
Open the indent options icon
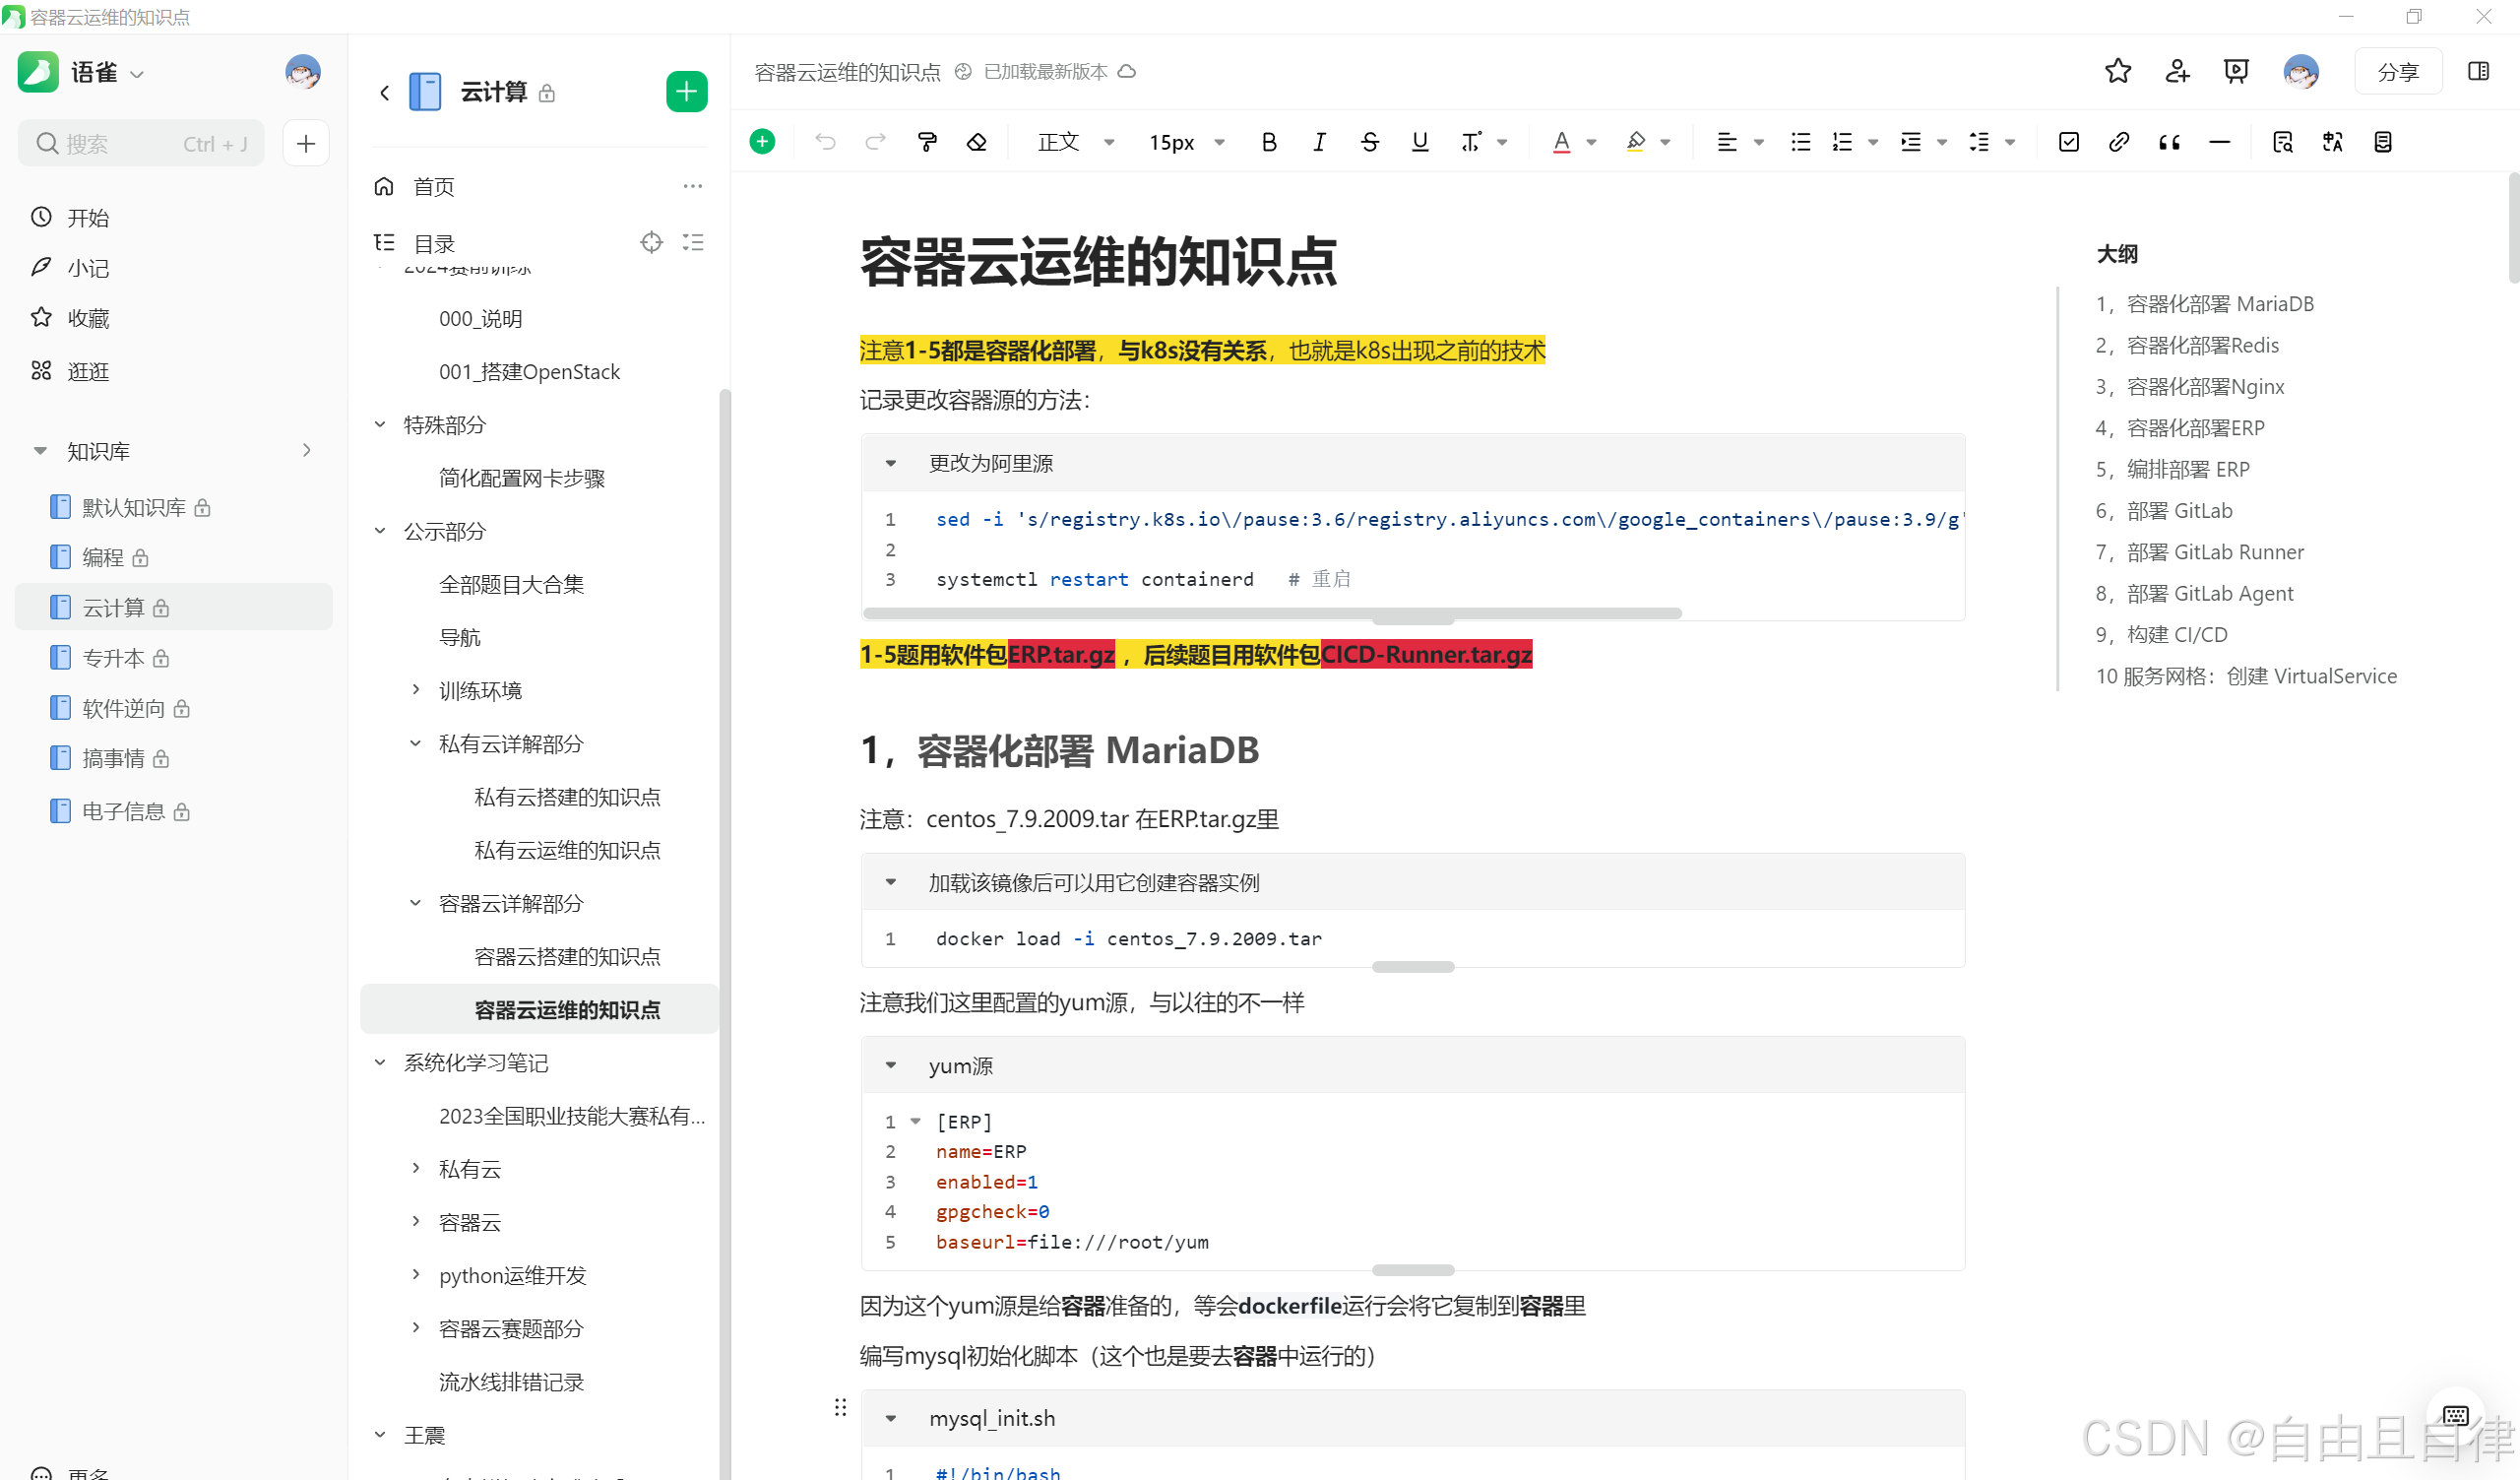1911,142
